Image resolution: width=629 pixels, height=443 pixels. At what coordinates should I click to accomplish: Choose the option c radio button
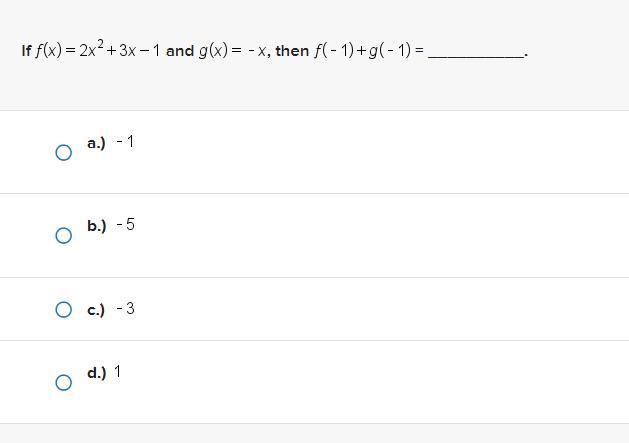(x=63, y=310)
